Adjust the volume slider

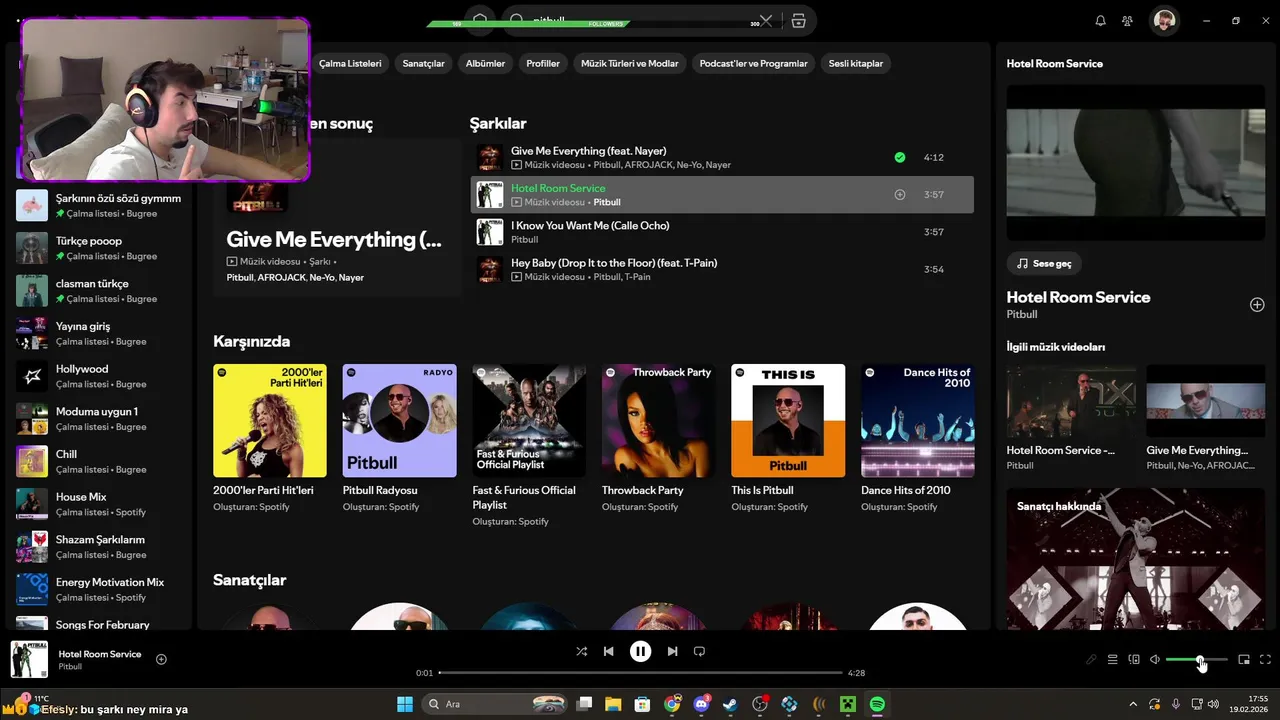1196,660
